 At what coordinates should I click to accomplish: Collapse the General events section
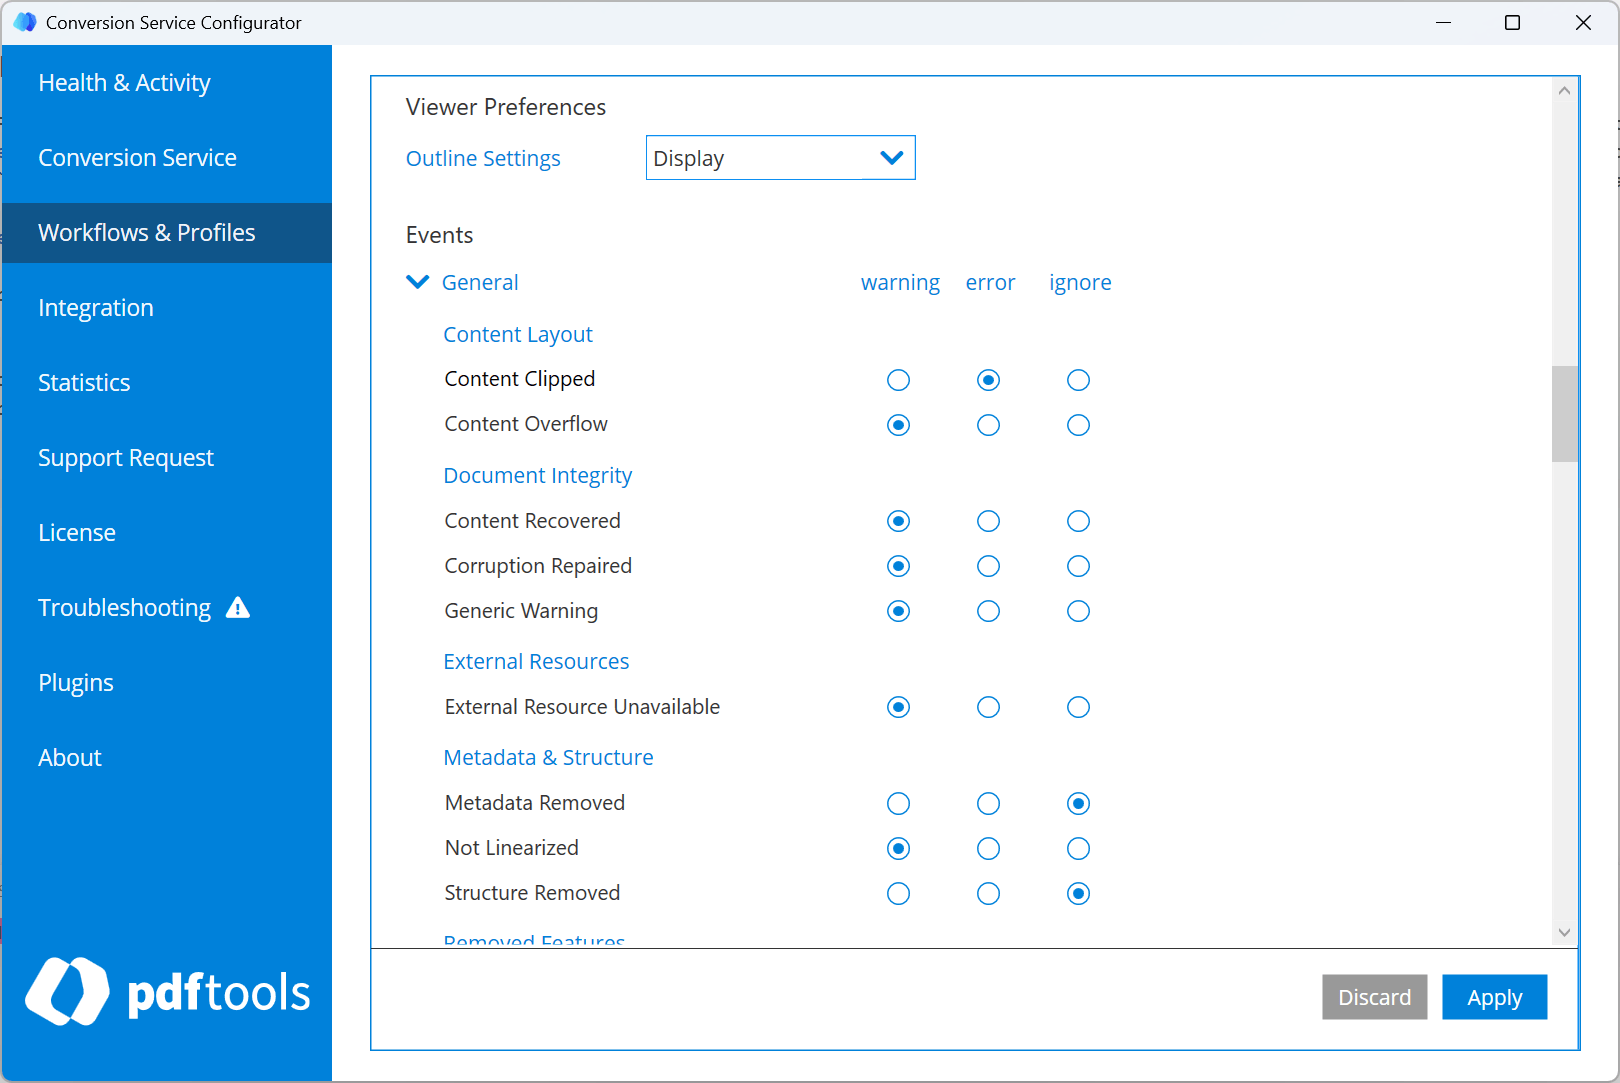coord(417,282)
